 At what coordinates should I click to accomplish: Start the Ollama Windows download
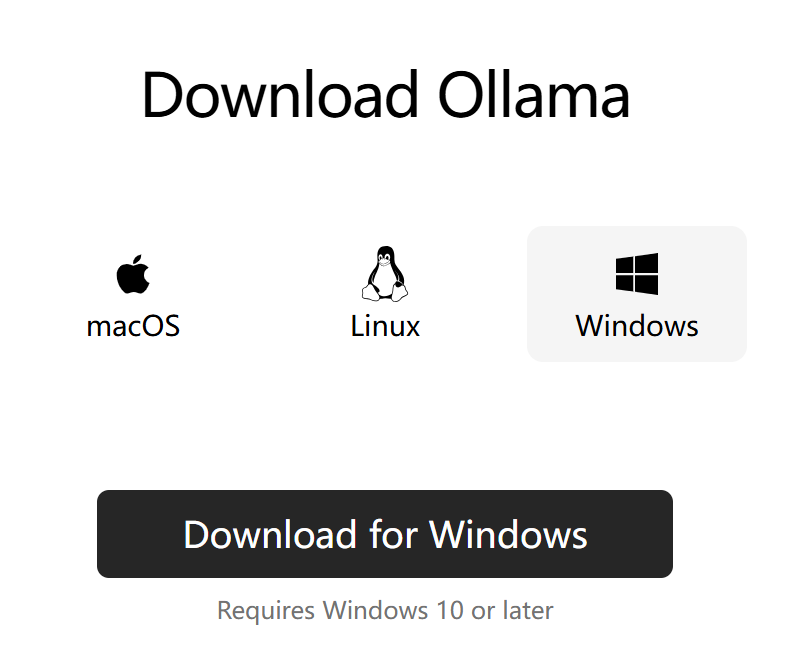pos(385,534)
